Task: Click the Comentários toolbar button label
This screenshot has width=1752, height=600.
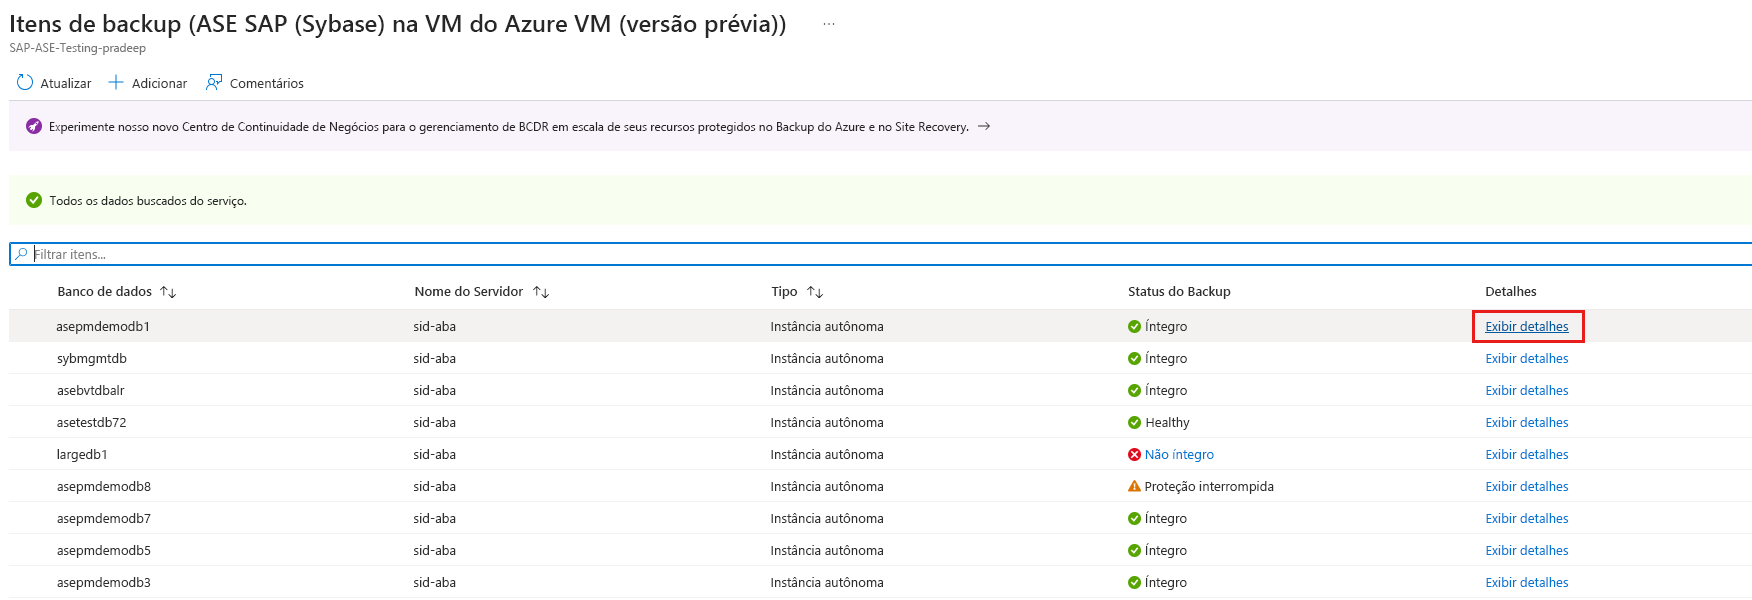Action: (x=267, y=83)
